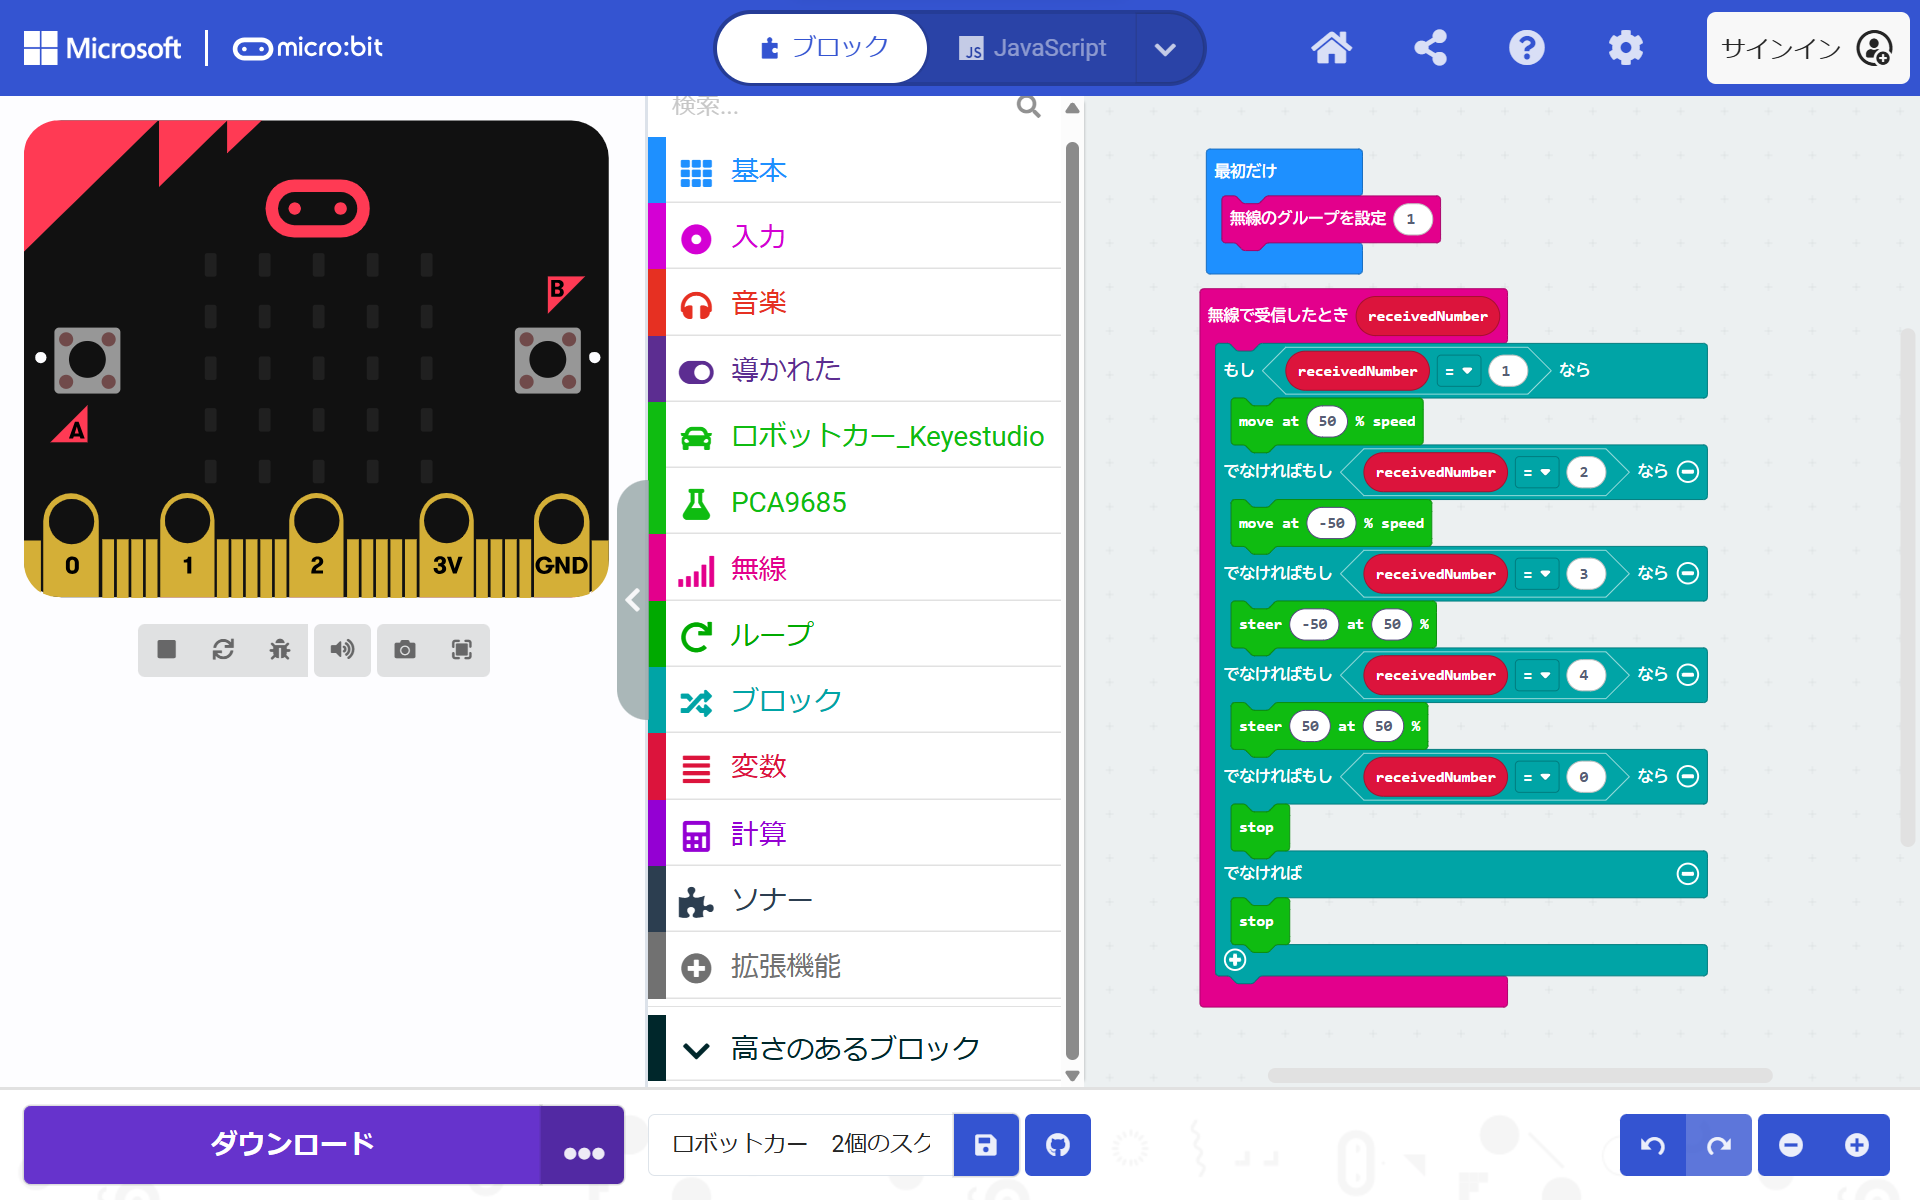Restart the simulator with refresh icon

click(223, 650)
